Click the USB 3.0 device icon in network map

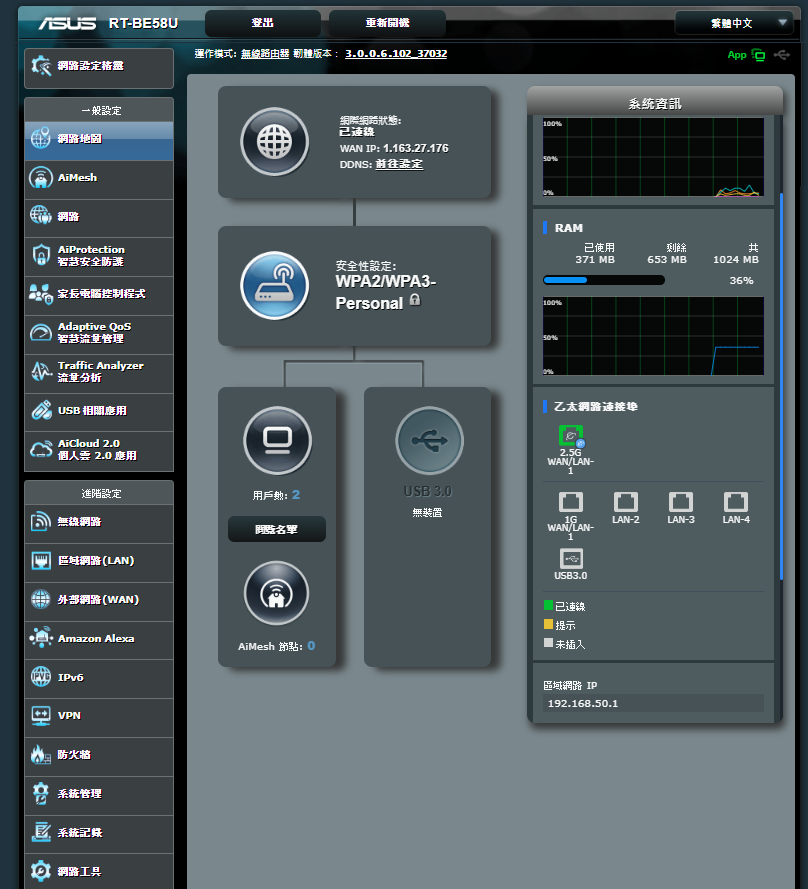pyautogui.click(x=429, y=441)
